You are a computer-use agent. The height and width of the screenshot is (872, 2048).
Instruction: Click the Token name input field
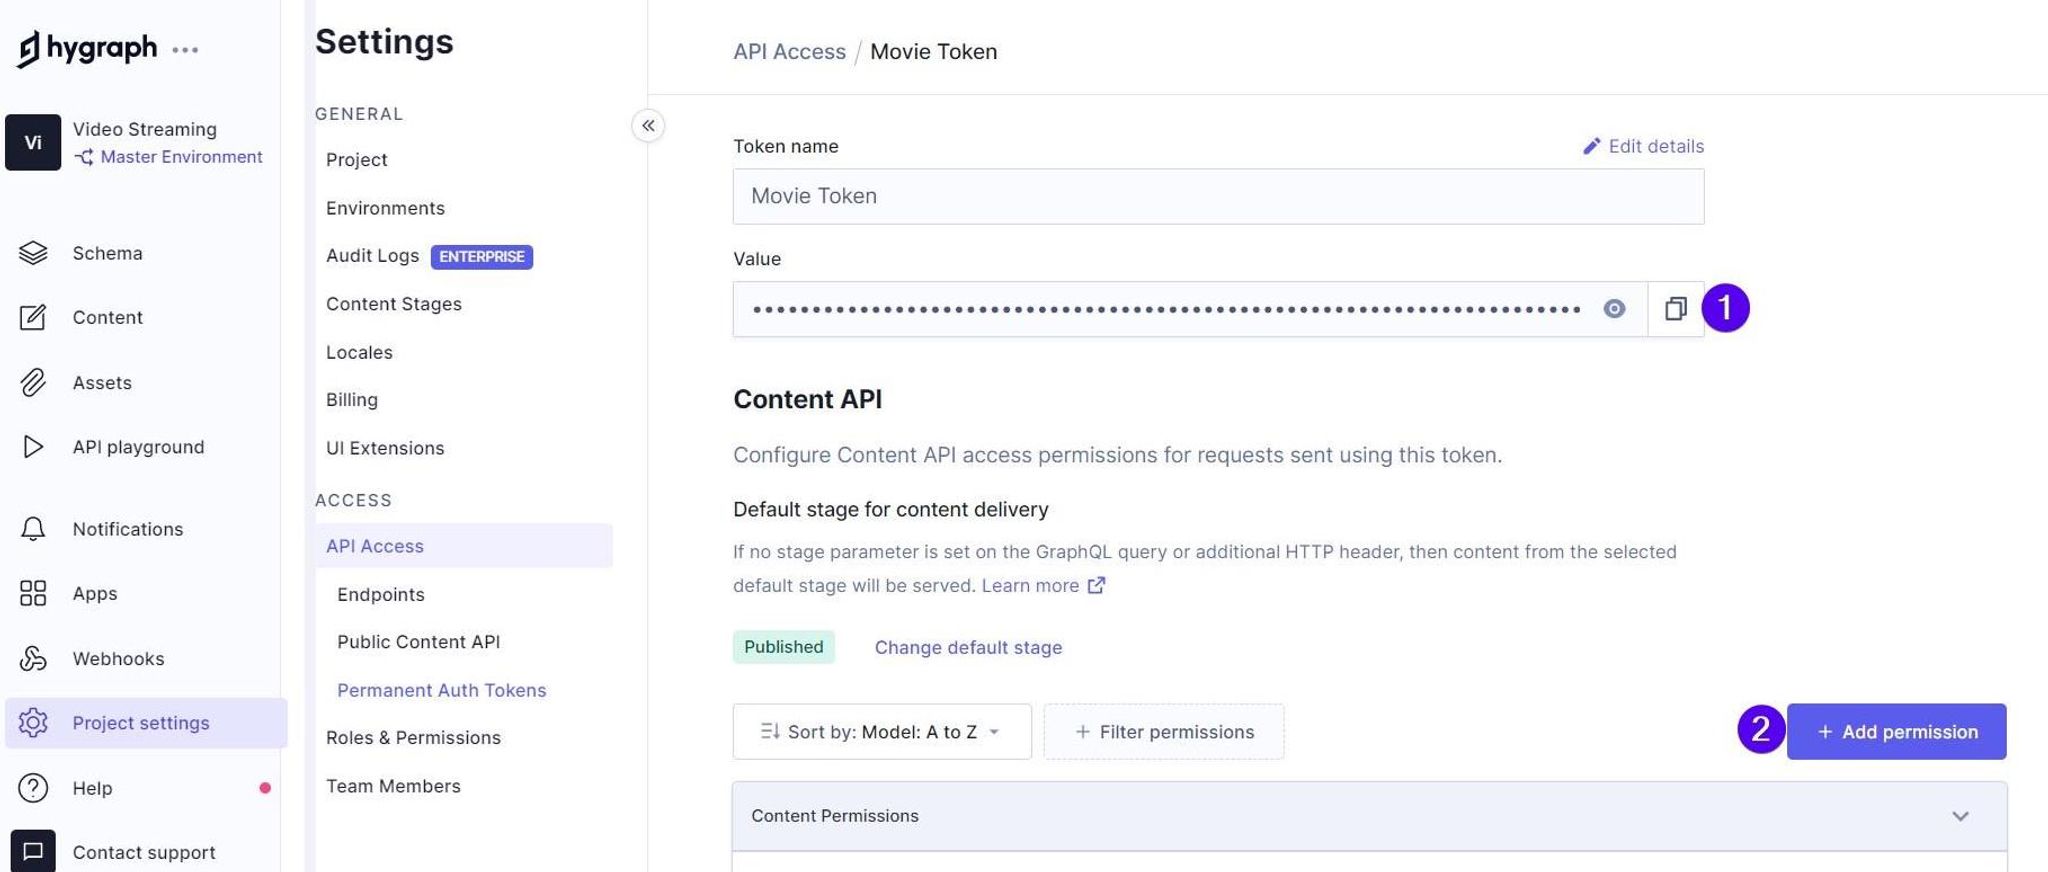1218,196
